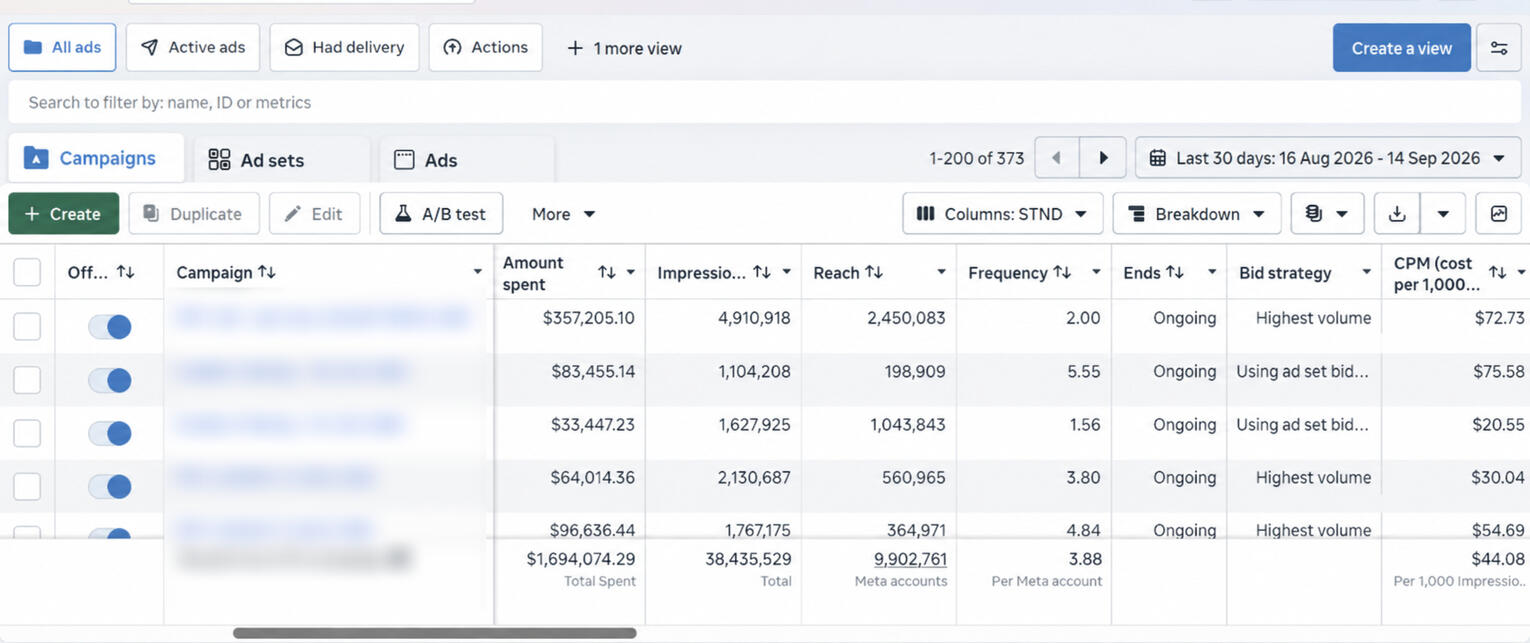This screenshot has width=1530, height=643.
Task: Turn off the $64,014.36 campaign toggle
Action: coord(110,486)
